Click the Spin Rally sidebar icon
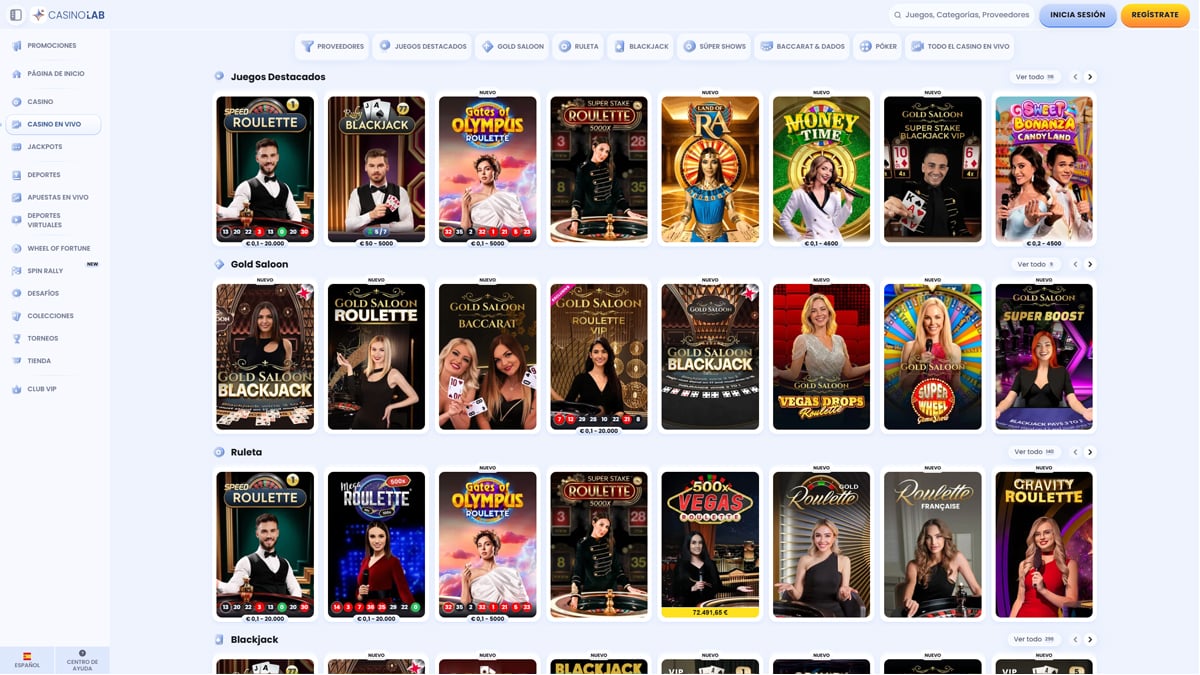The width and height of the screenshot is (1200, 675). pos(17,271)
